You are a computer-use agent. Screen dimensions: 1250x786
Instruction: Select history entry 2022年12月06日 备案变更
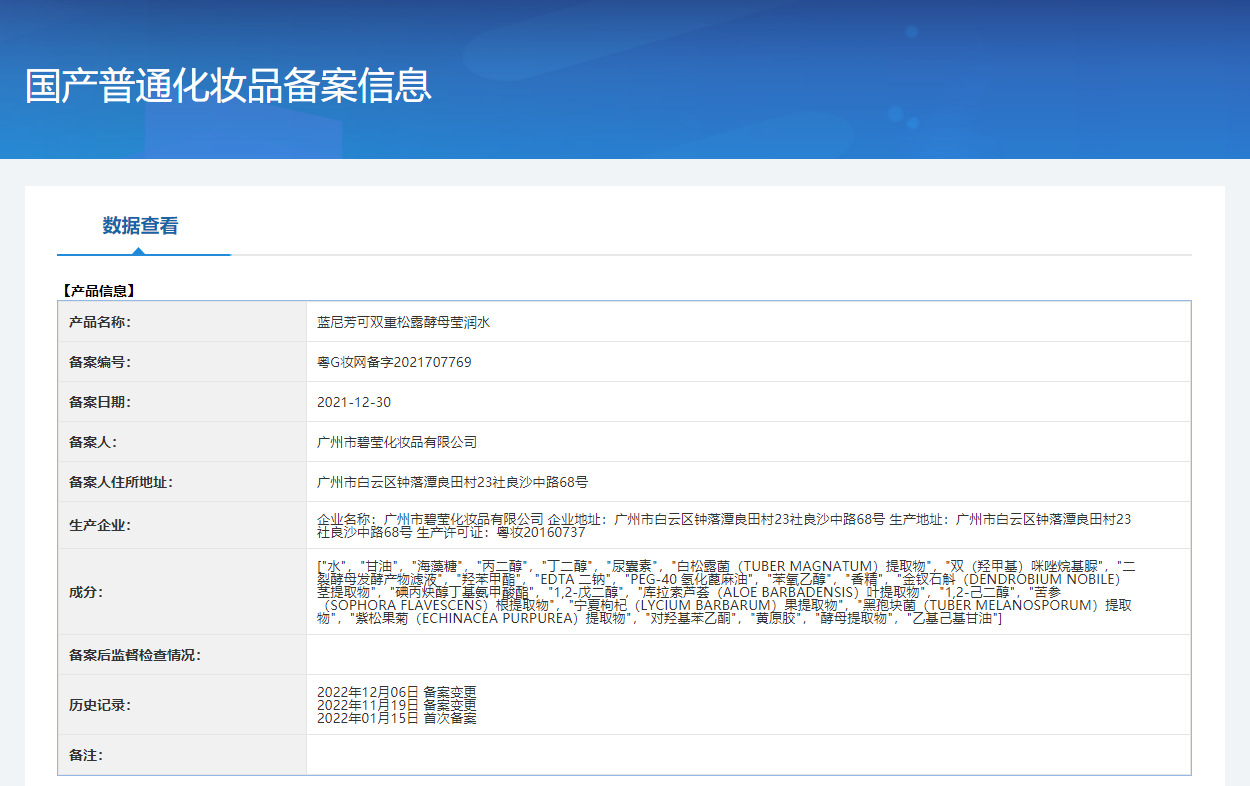[397, 692]
